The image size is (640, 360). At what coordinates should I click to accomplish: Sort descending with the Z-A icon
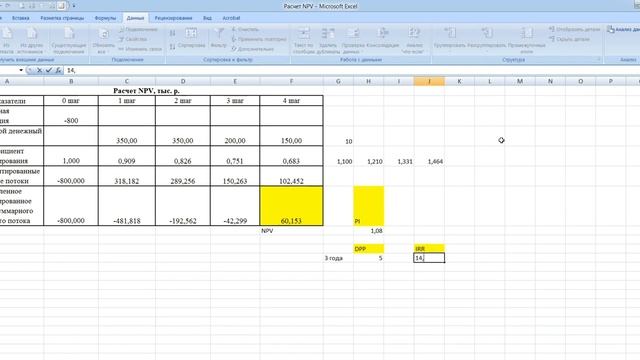(173, 47)
